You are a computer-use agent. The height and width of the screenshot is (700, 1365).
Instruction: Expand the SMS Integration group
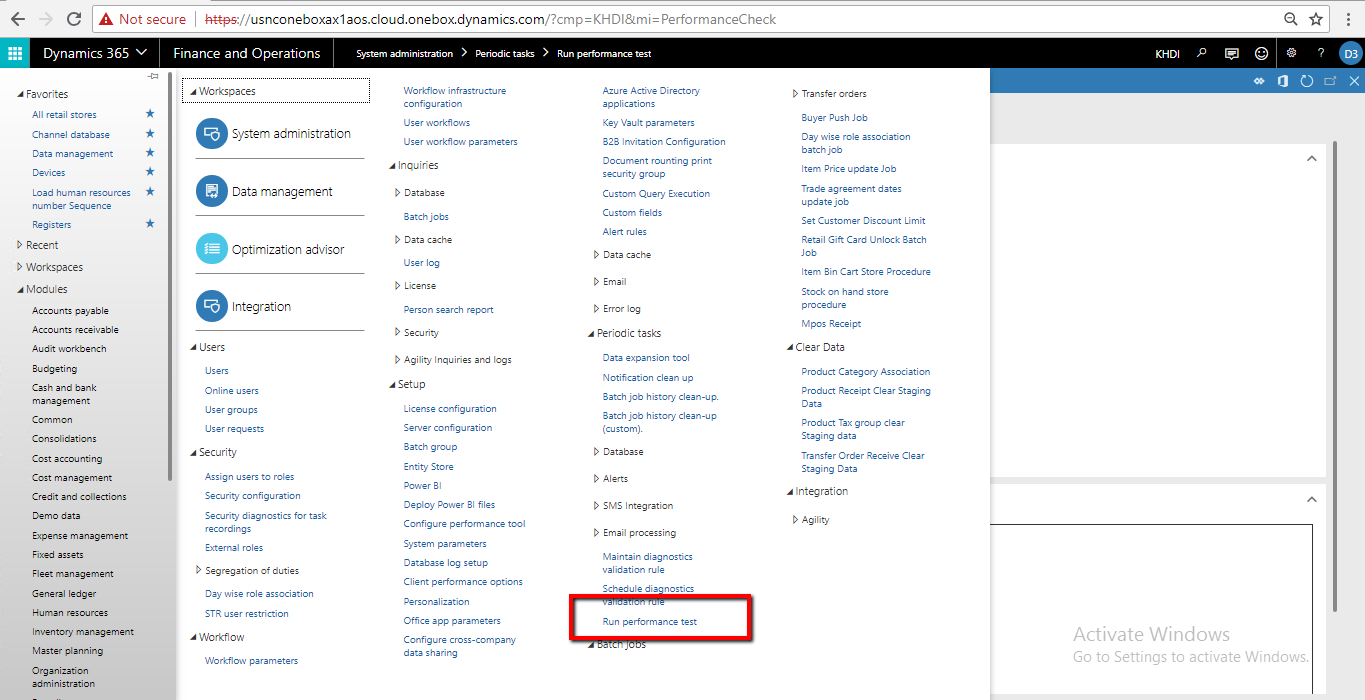pyautogui.click(x=596, y=506)
